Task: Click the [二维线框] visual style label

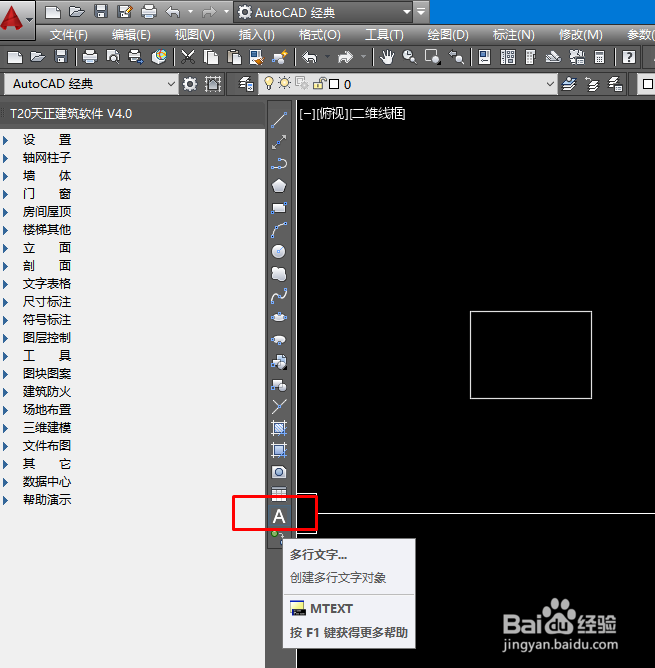Action: (x=377, y=113)
